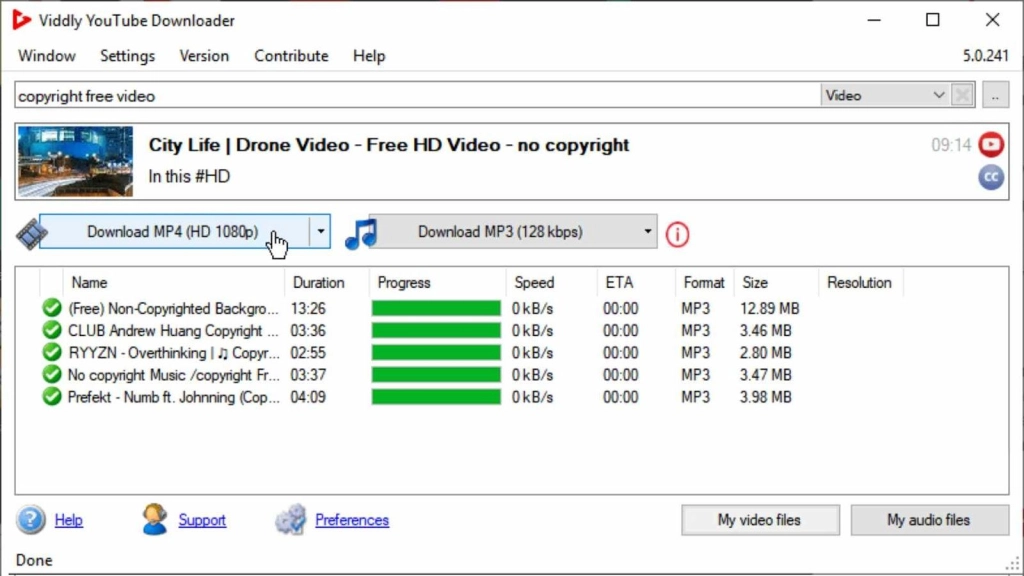Click the Support person icon
The image size is (1024, 576).
pyautogui.click(x=154, y=520)
